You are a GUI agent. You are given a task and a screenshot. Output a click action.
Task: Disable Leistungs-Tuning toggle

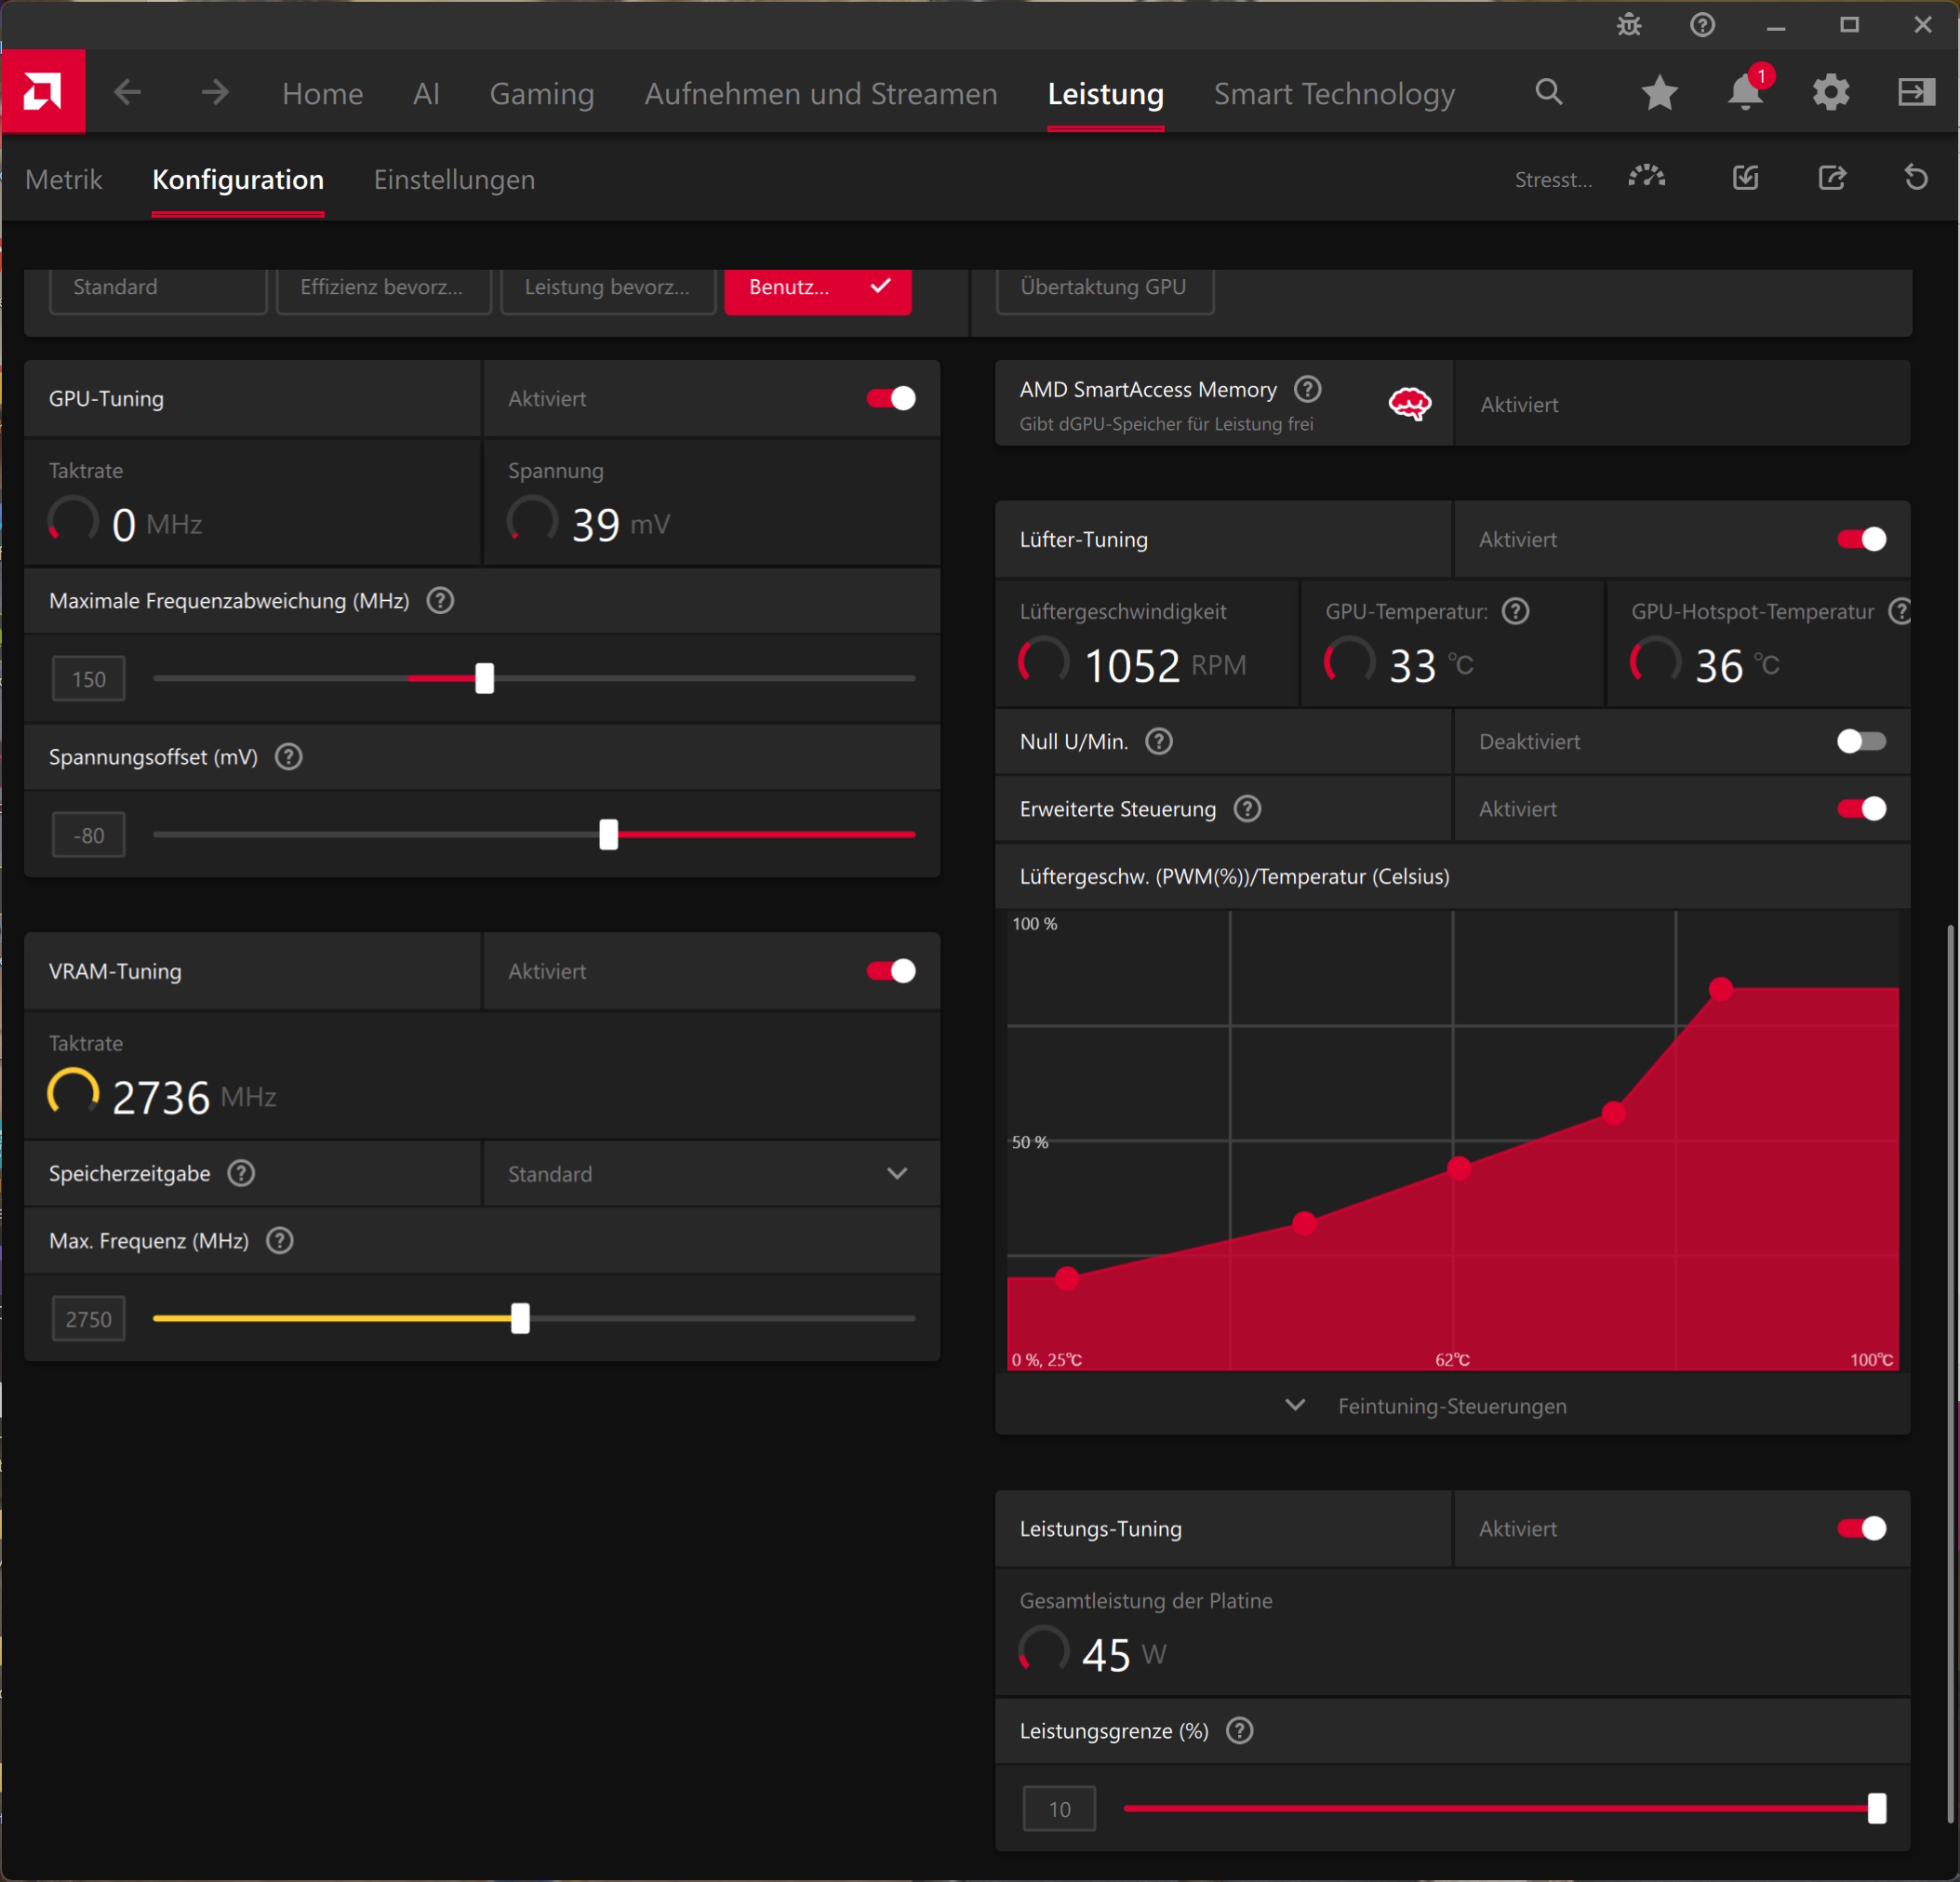coord(1861,1528)
